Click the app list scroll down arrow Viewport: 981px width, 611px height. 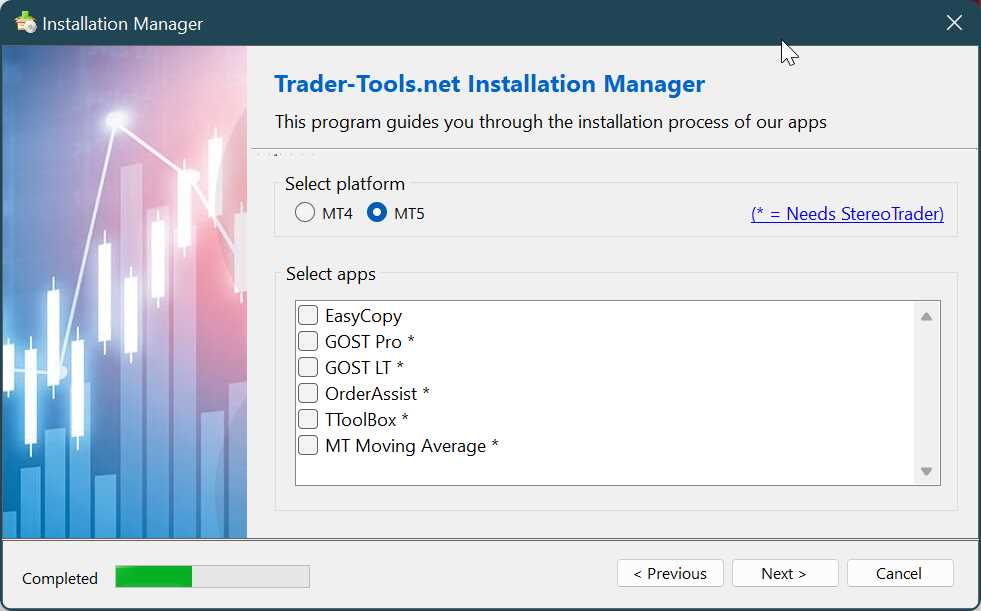(x=927, y=471)
